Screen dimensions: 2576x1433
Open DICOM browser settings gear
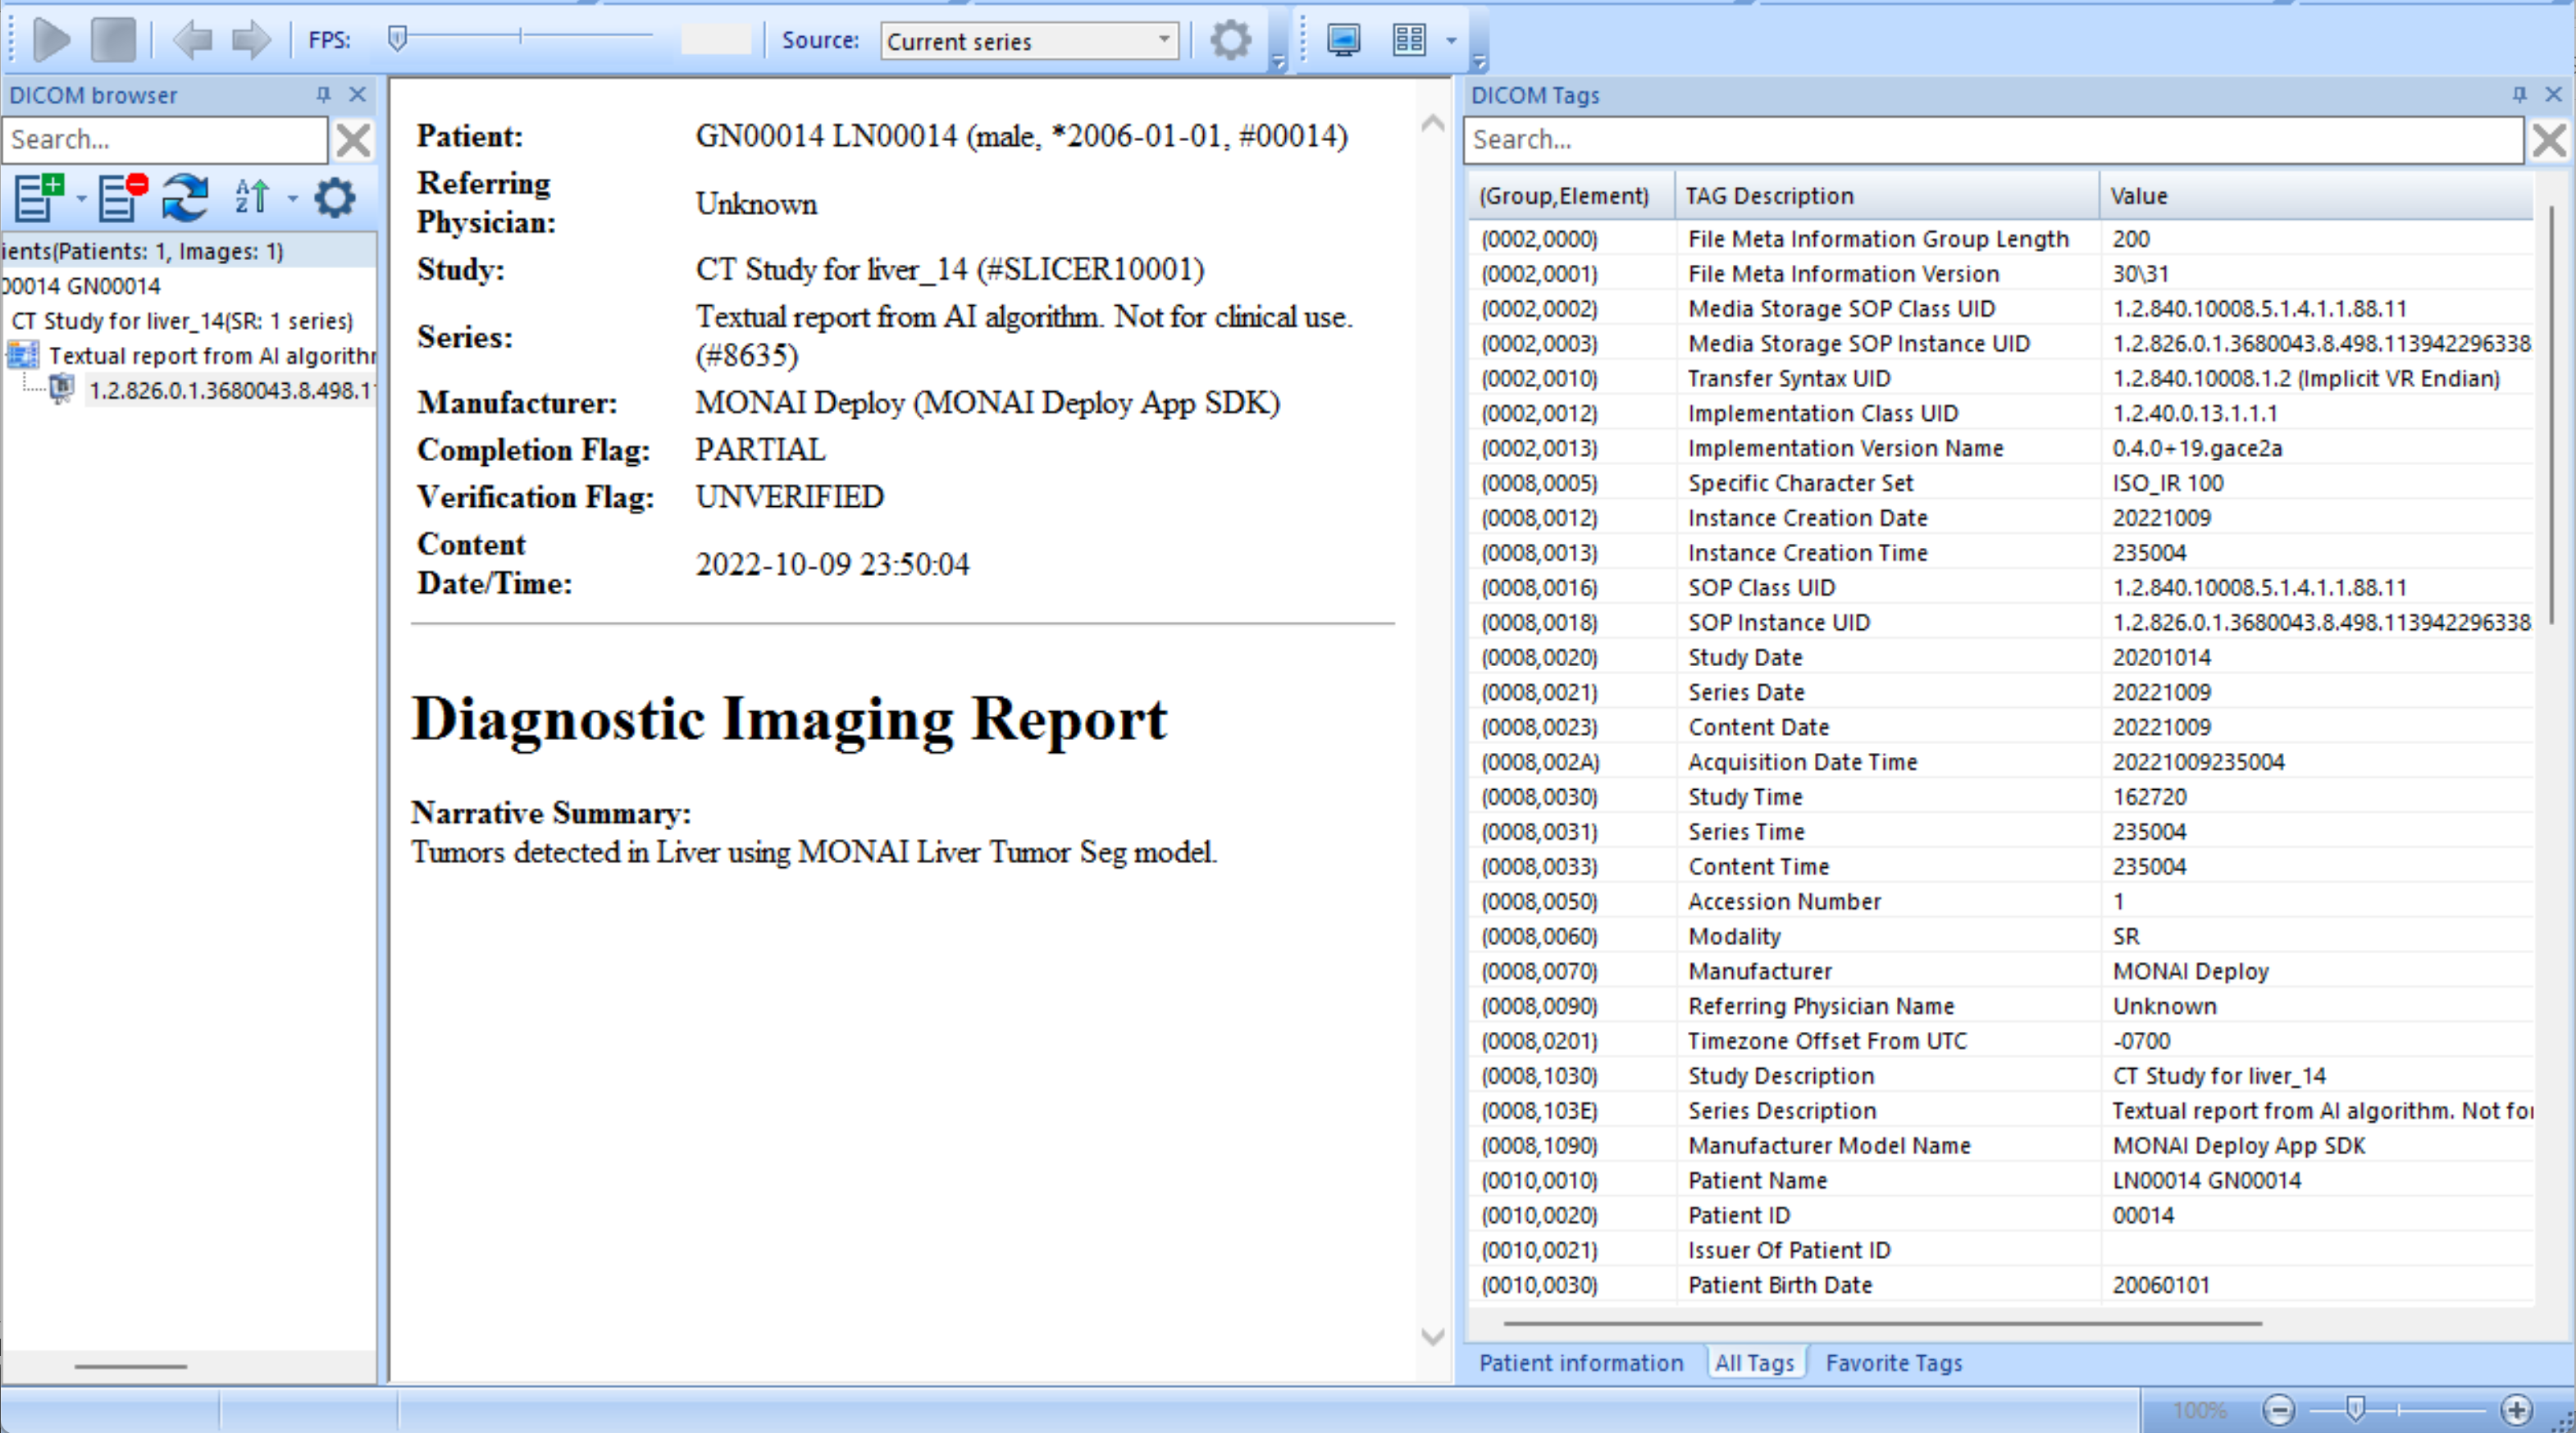click(334, 197)
